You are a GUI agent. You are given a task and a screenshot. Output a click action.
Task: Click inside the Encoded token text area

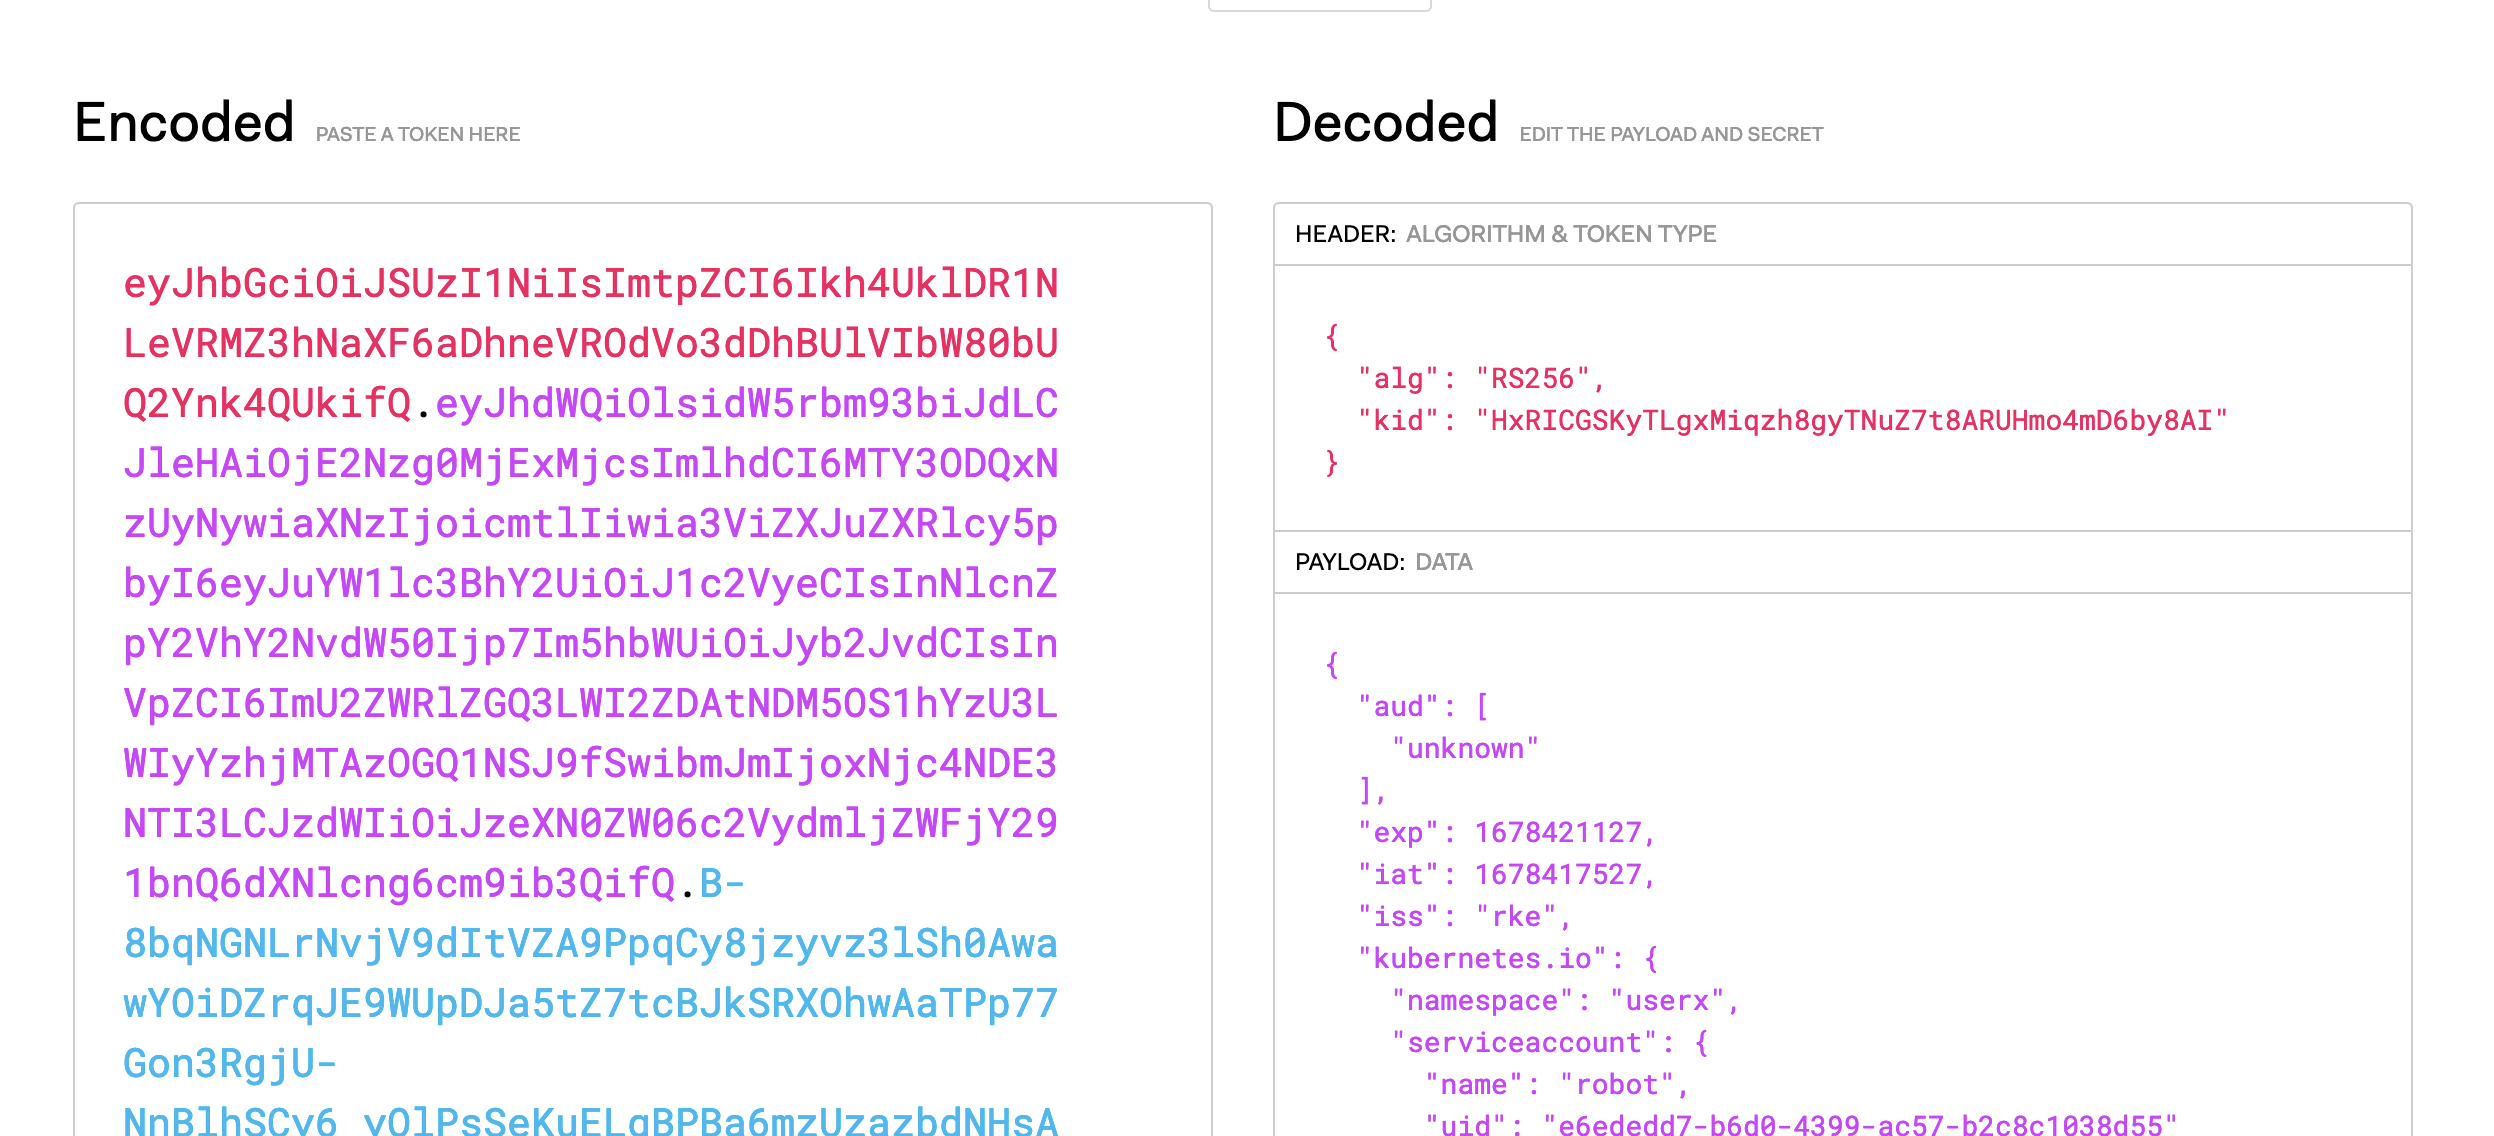coord(643,670)
